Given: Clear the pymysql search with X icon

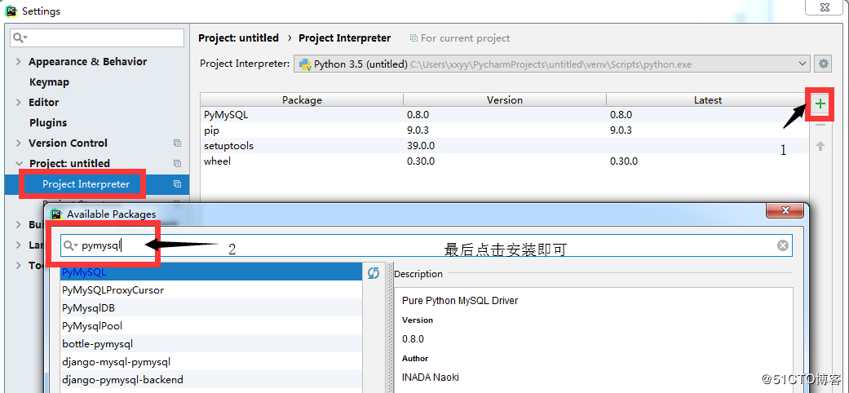Looking at the screenshot, I should click(782, 246).
